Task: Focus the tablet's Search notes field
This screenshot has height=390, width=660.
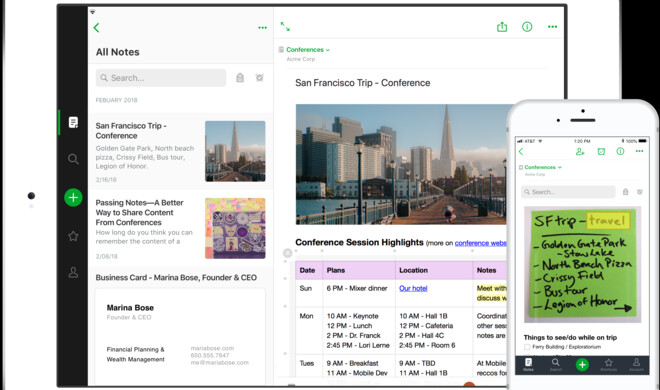Action: tap(161, 78)
